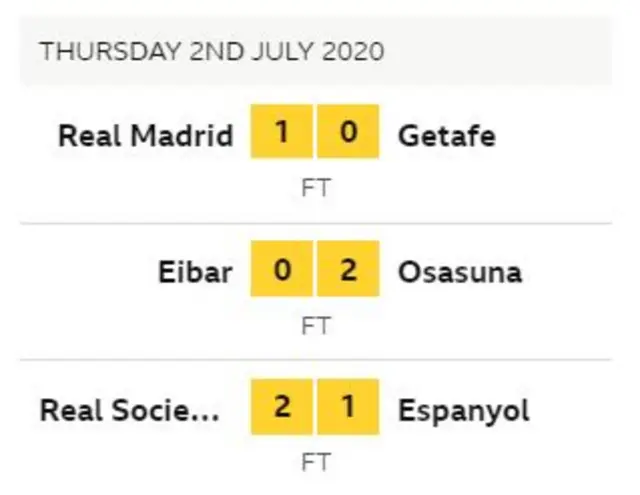Viewport: 640px width, 495px height.
Task: Click FT status under Eibar match
Action: click(315, 326)
